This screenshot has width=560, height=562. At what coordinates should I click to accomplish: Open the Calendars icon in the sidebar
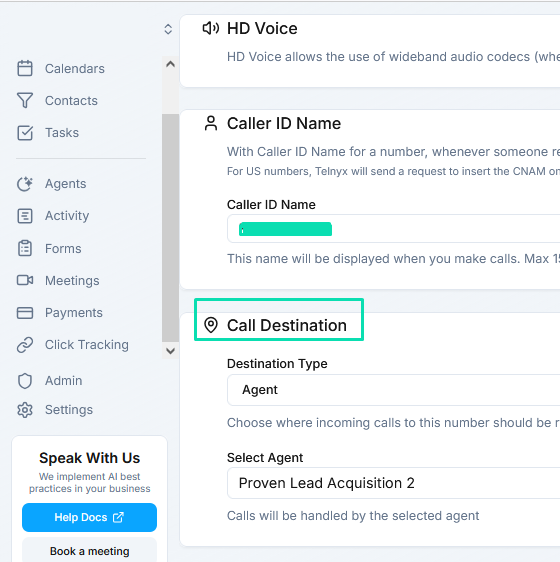point(25,68)
